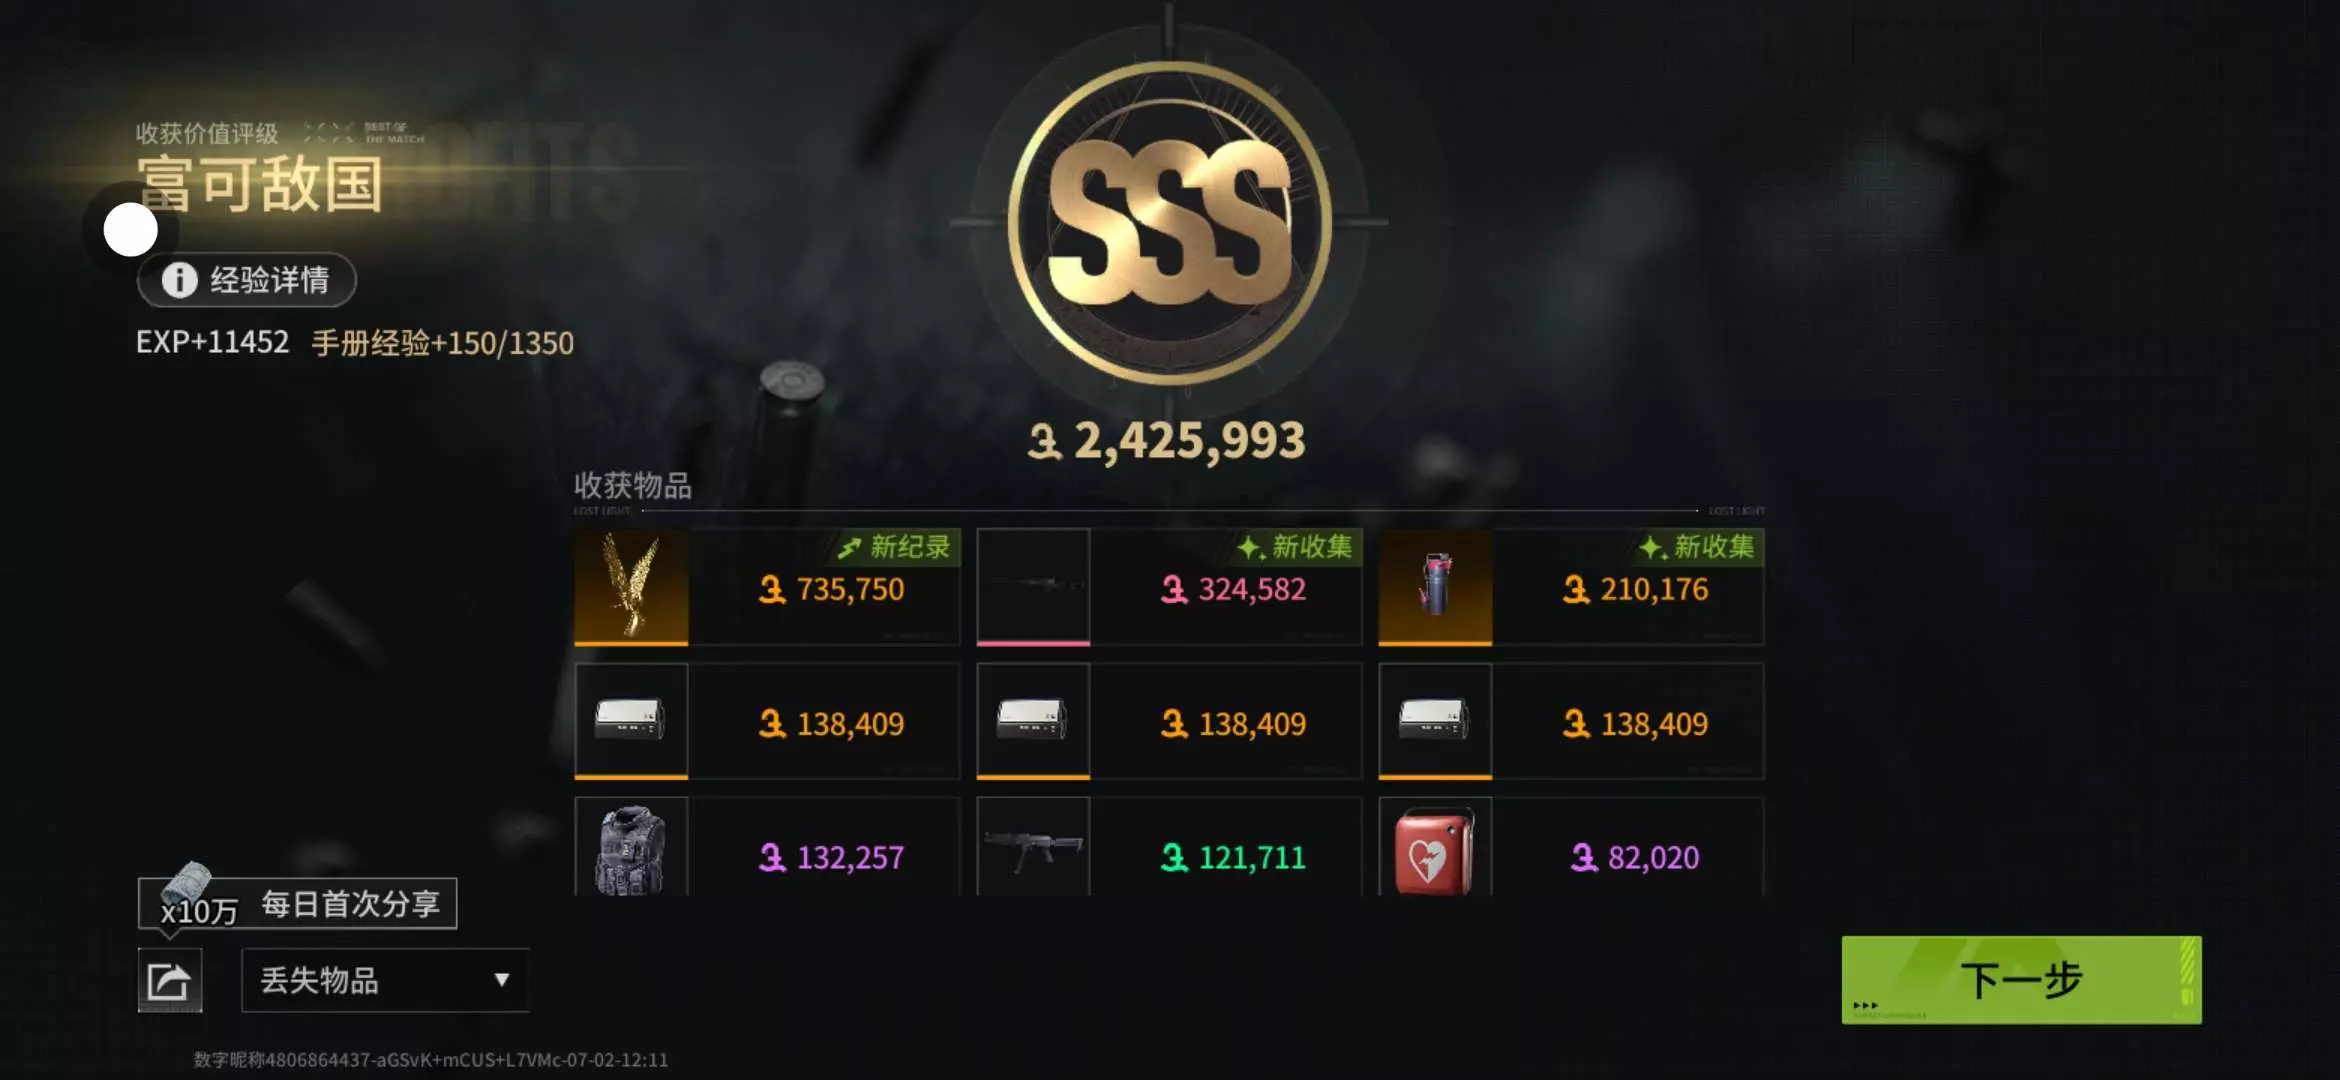Viewport: 2340px width, 1080px height.
Task: Pick the rightmost silver device item icon
Action: coord(1435,720)
